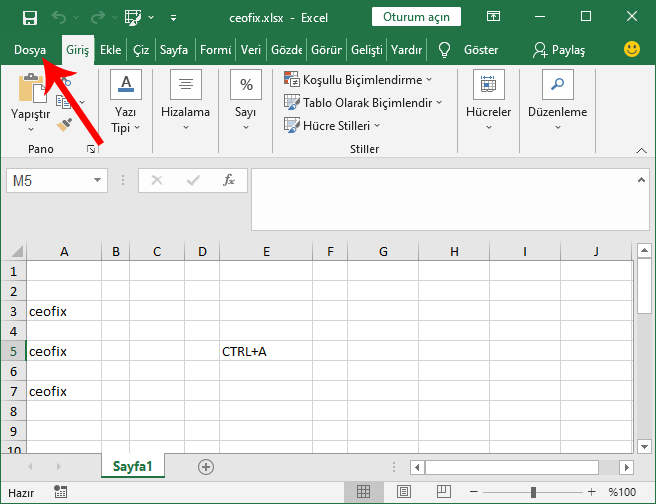The height and width of the screenshot is (504, 656).
Task: Click the Yapıştır clipboard icon
Action: 32,88
